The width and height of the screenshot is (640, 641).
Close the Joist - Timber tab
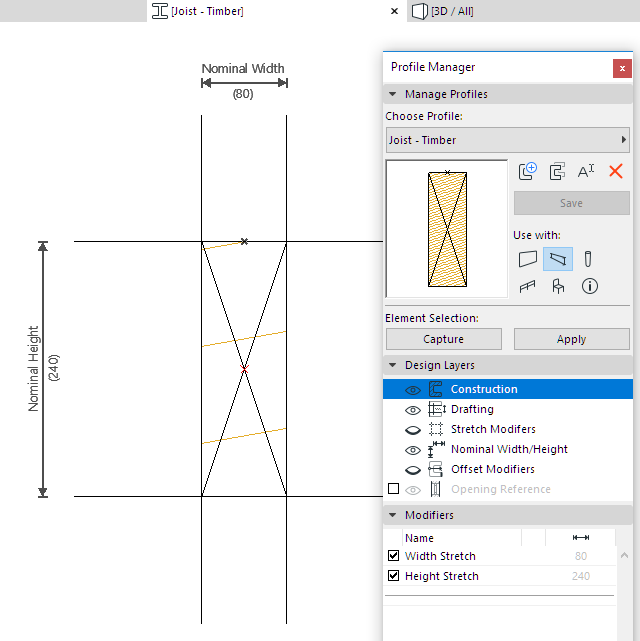[x=394, y=11]
